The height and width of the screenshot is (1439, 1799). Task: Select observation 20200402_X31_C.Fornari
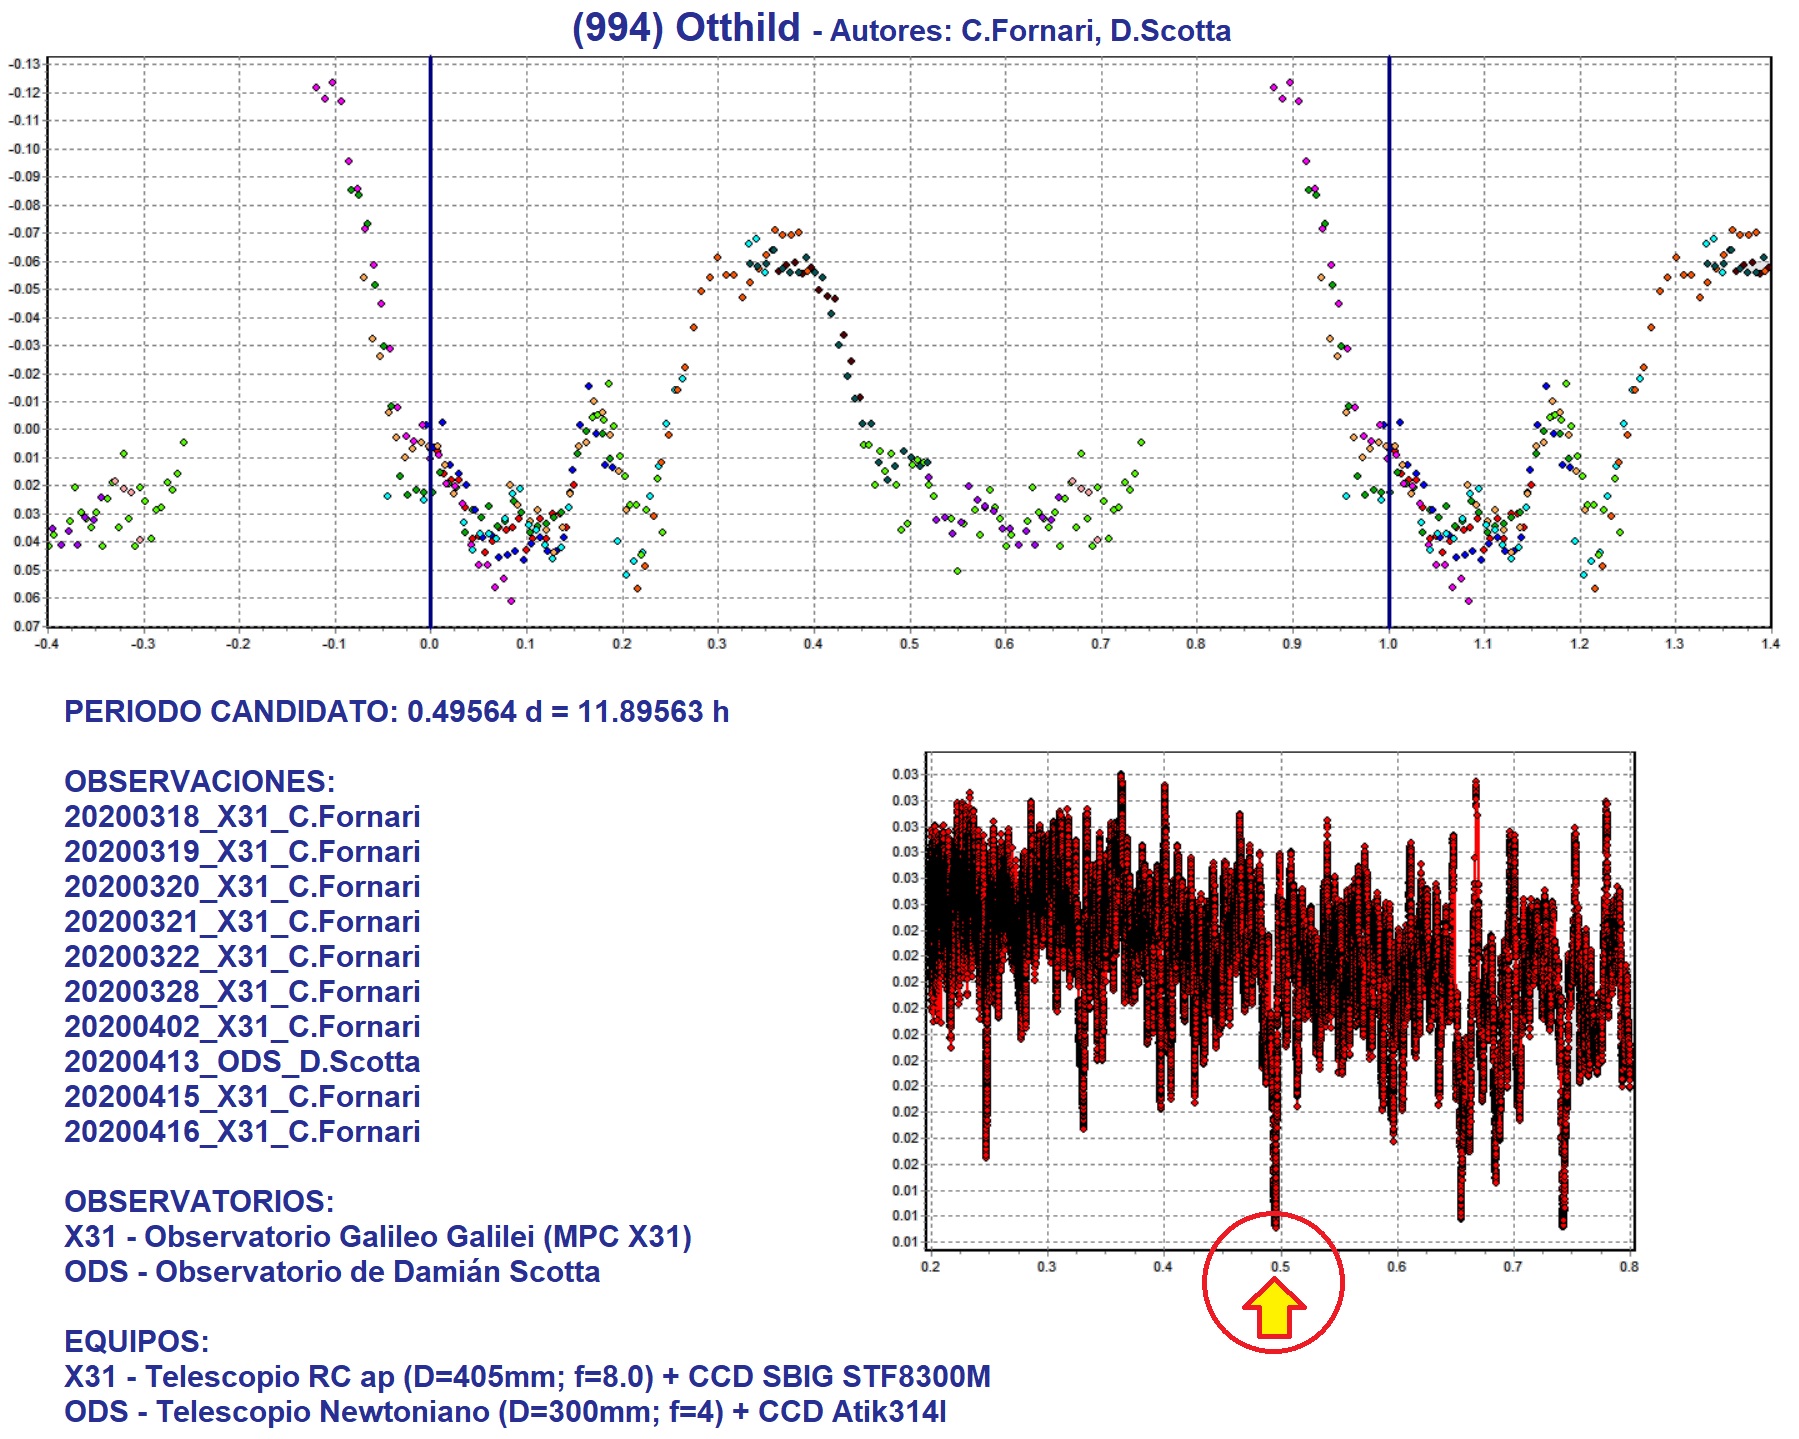pos(242,1027)
